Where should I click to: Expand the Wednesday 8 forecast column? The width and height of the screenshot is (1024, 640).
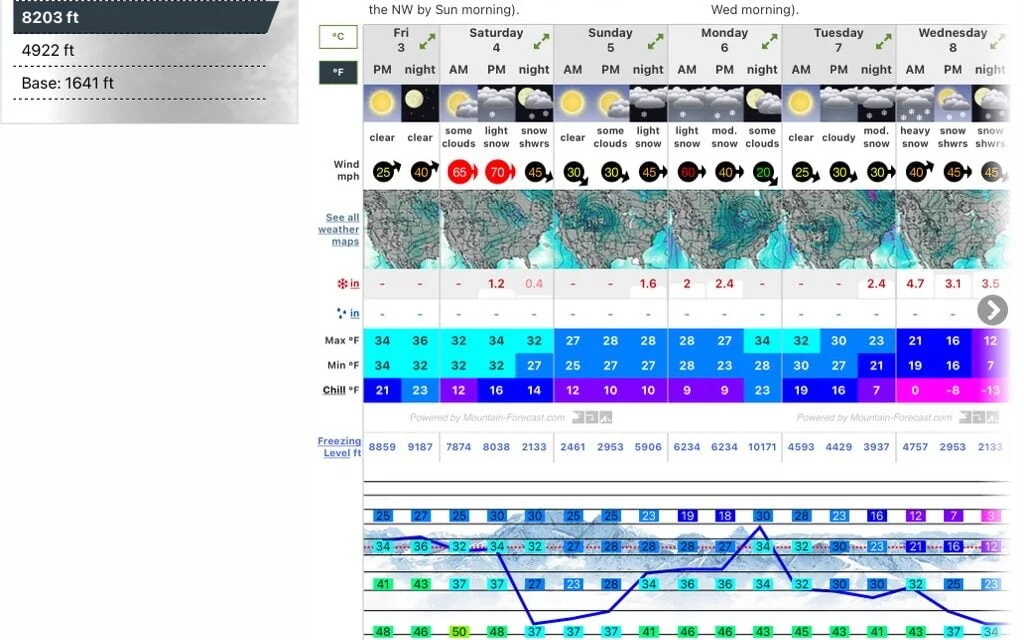click(x=997, y=42)
